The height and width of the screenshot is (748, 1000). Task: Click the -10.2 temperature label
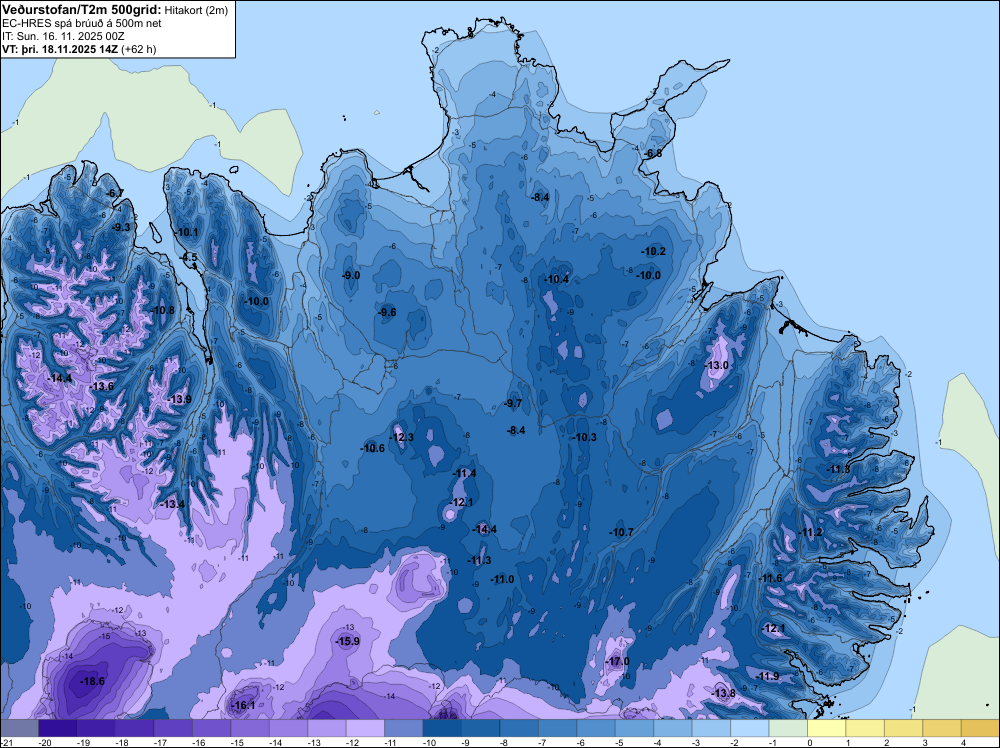654,251
